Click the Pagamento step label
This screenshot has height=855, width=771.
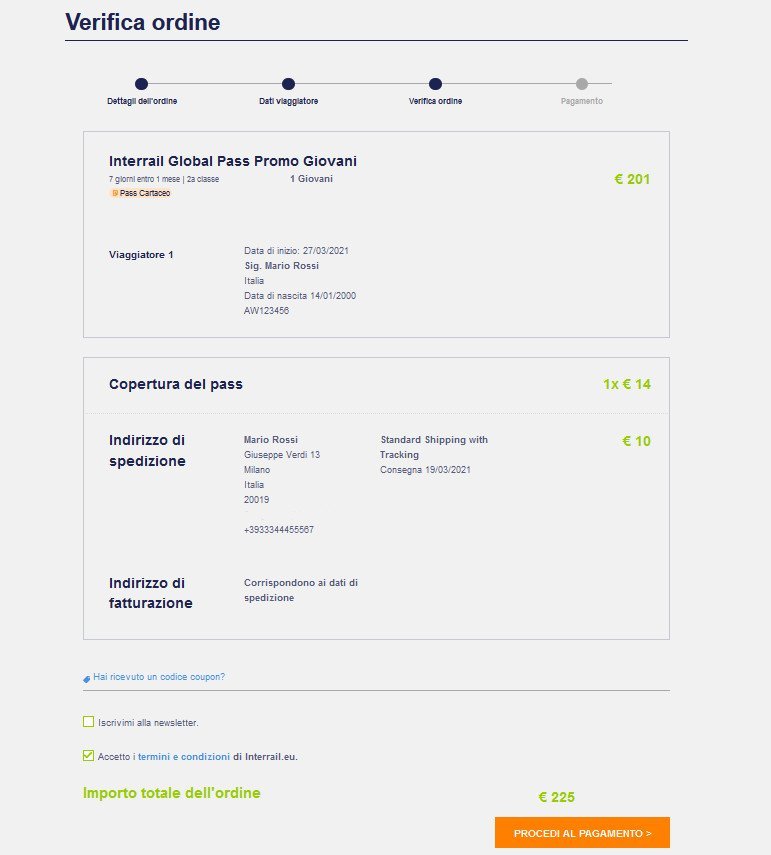582,101
